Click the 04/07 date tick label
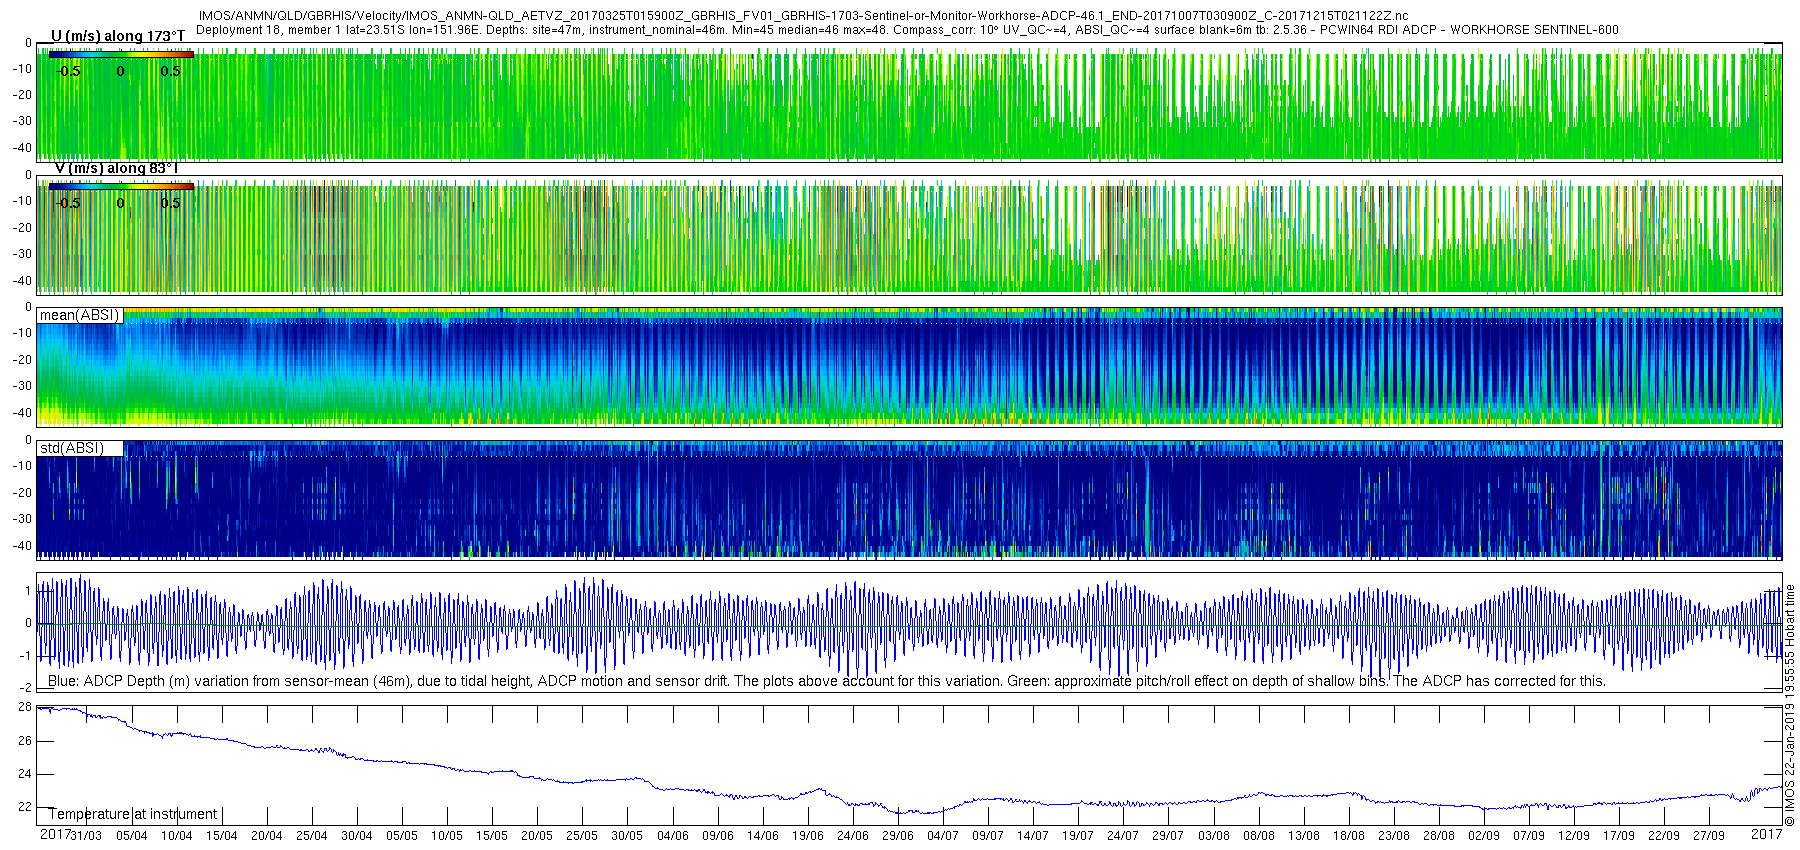This screenshot has width=1800, height=850. [x=942, y=836]
